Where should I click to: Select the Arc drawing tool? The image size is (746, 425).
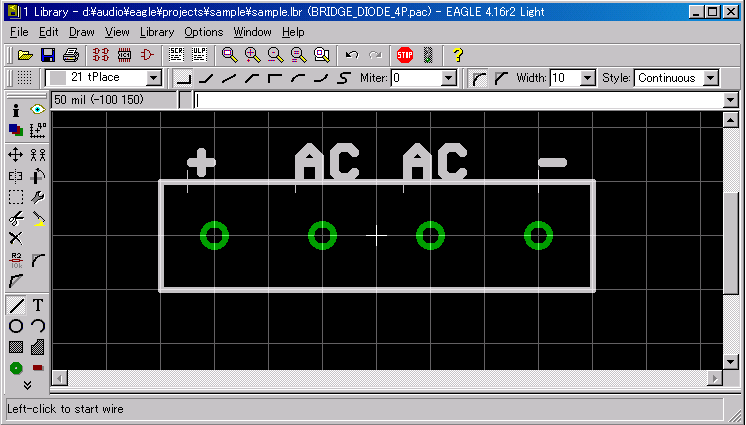click(x=38, y=326)
